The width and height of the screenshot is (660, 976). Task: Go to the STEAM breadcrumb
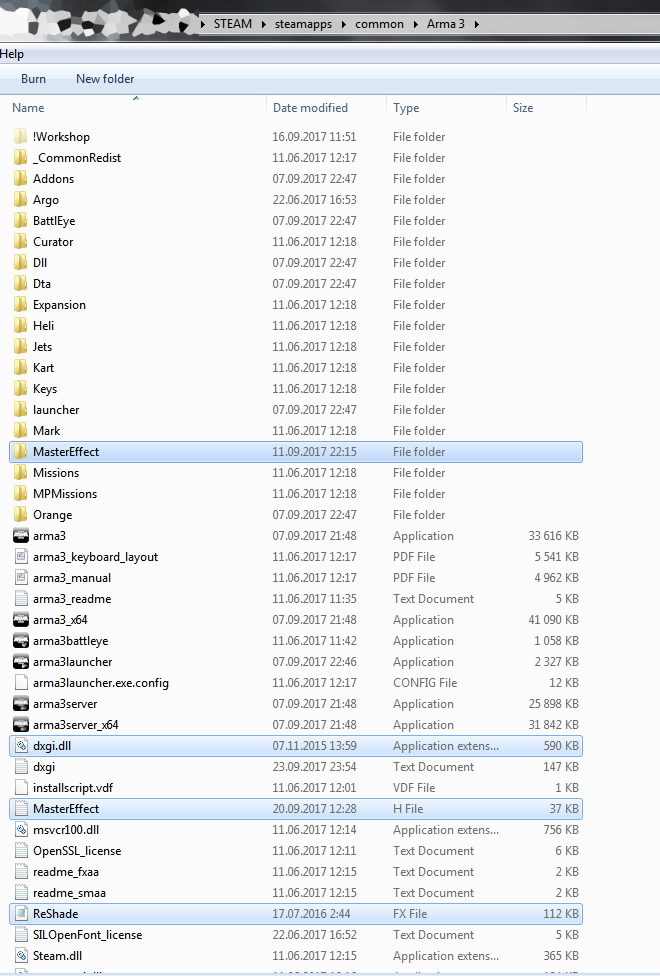(x=233, y=24)
